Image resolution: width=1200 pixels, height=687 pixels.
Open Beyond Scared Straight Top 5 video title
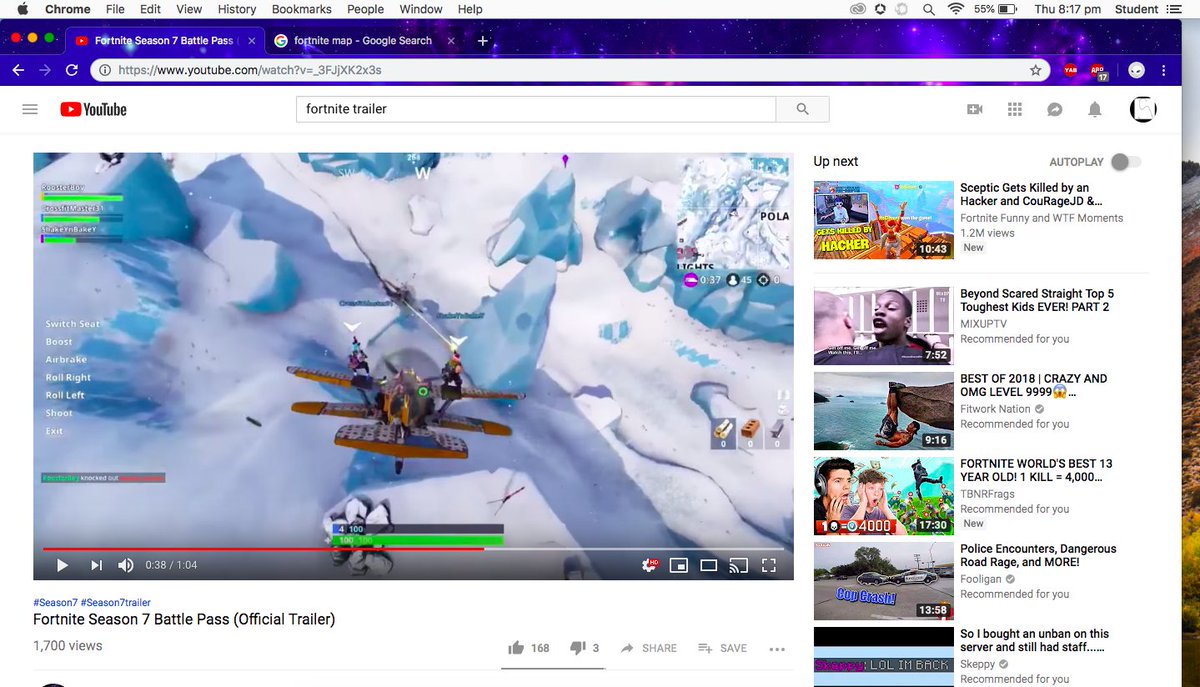[1036, 300]
